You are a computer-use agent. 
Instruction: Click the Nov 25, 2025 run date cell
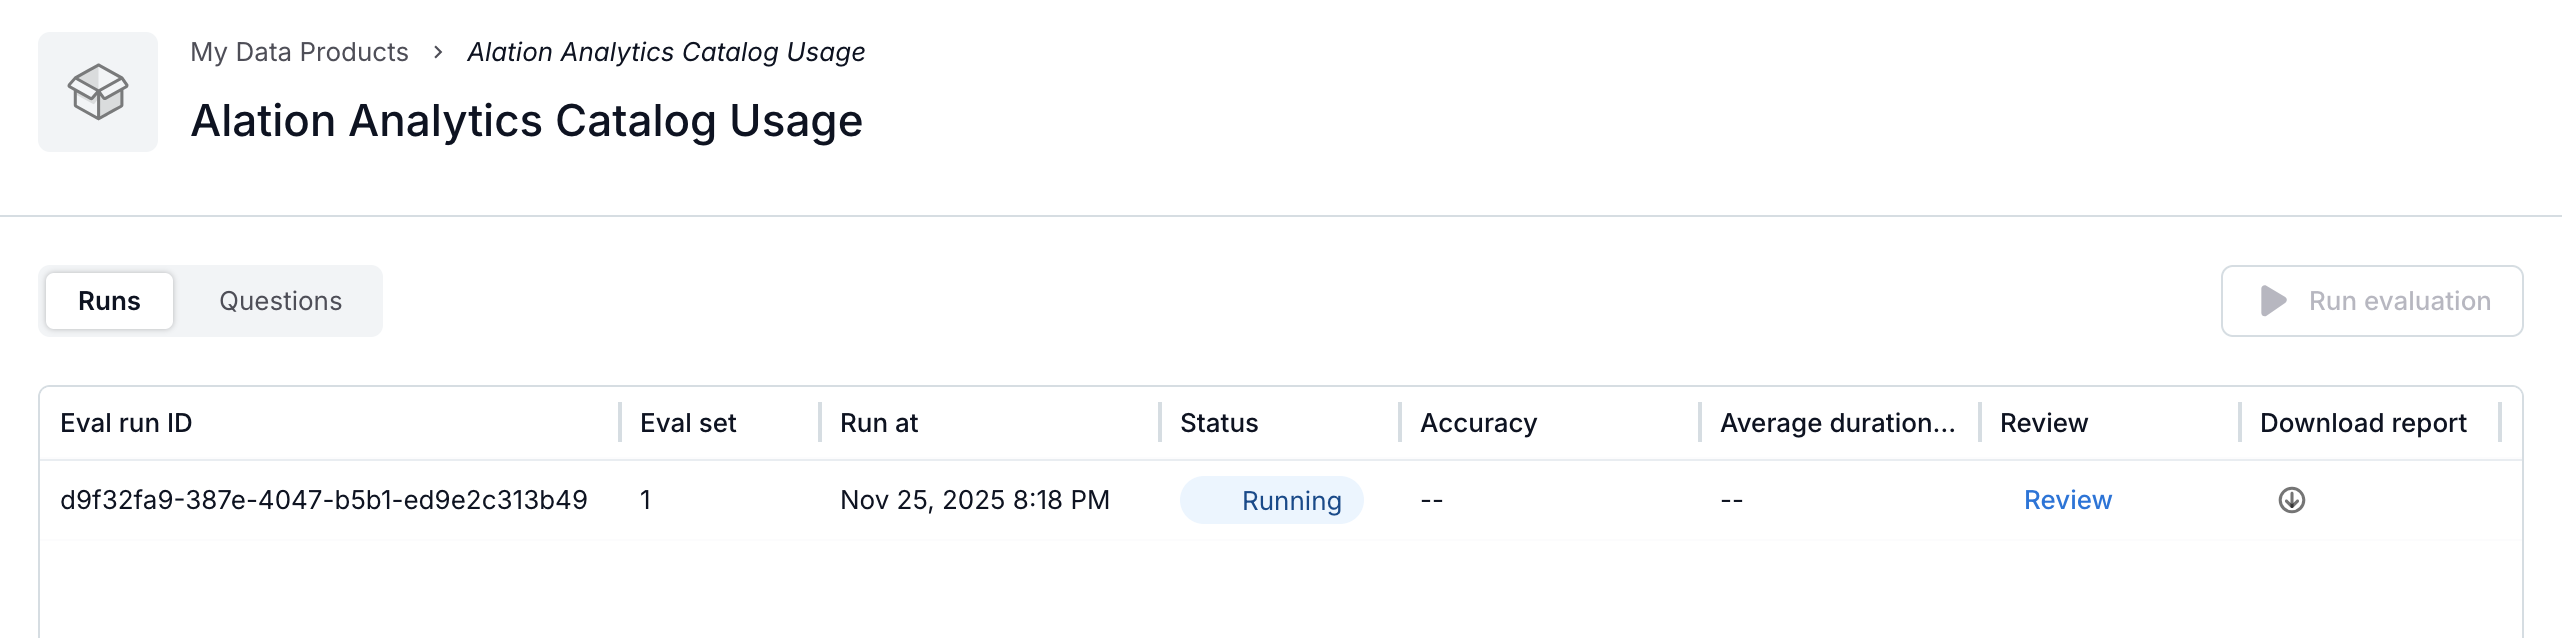pos(974,500)
